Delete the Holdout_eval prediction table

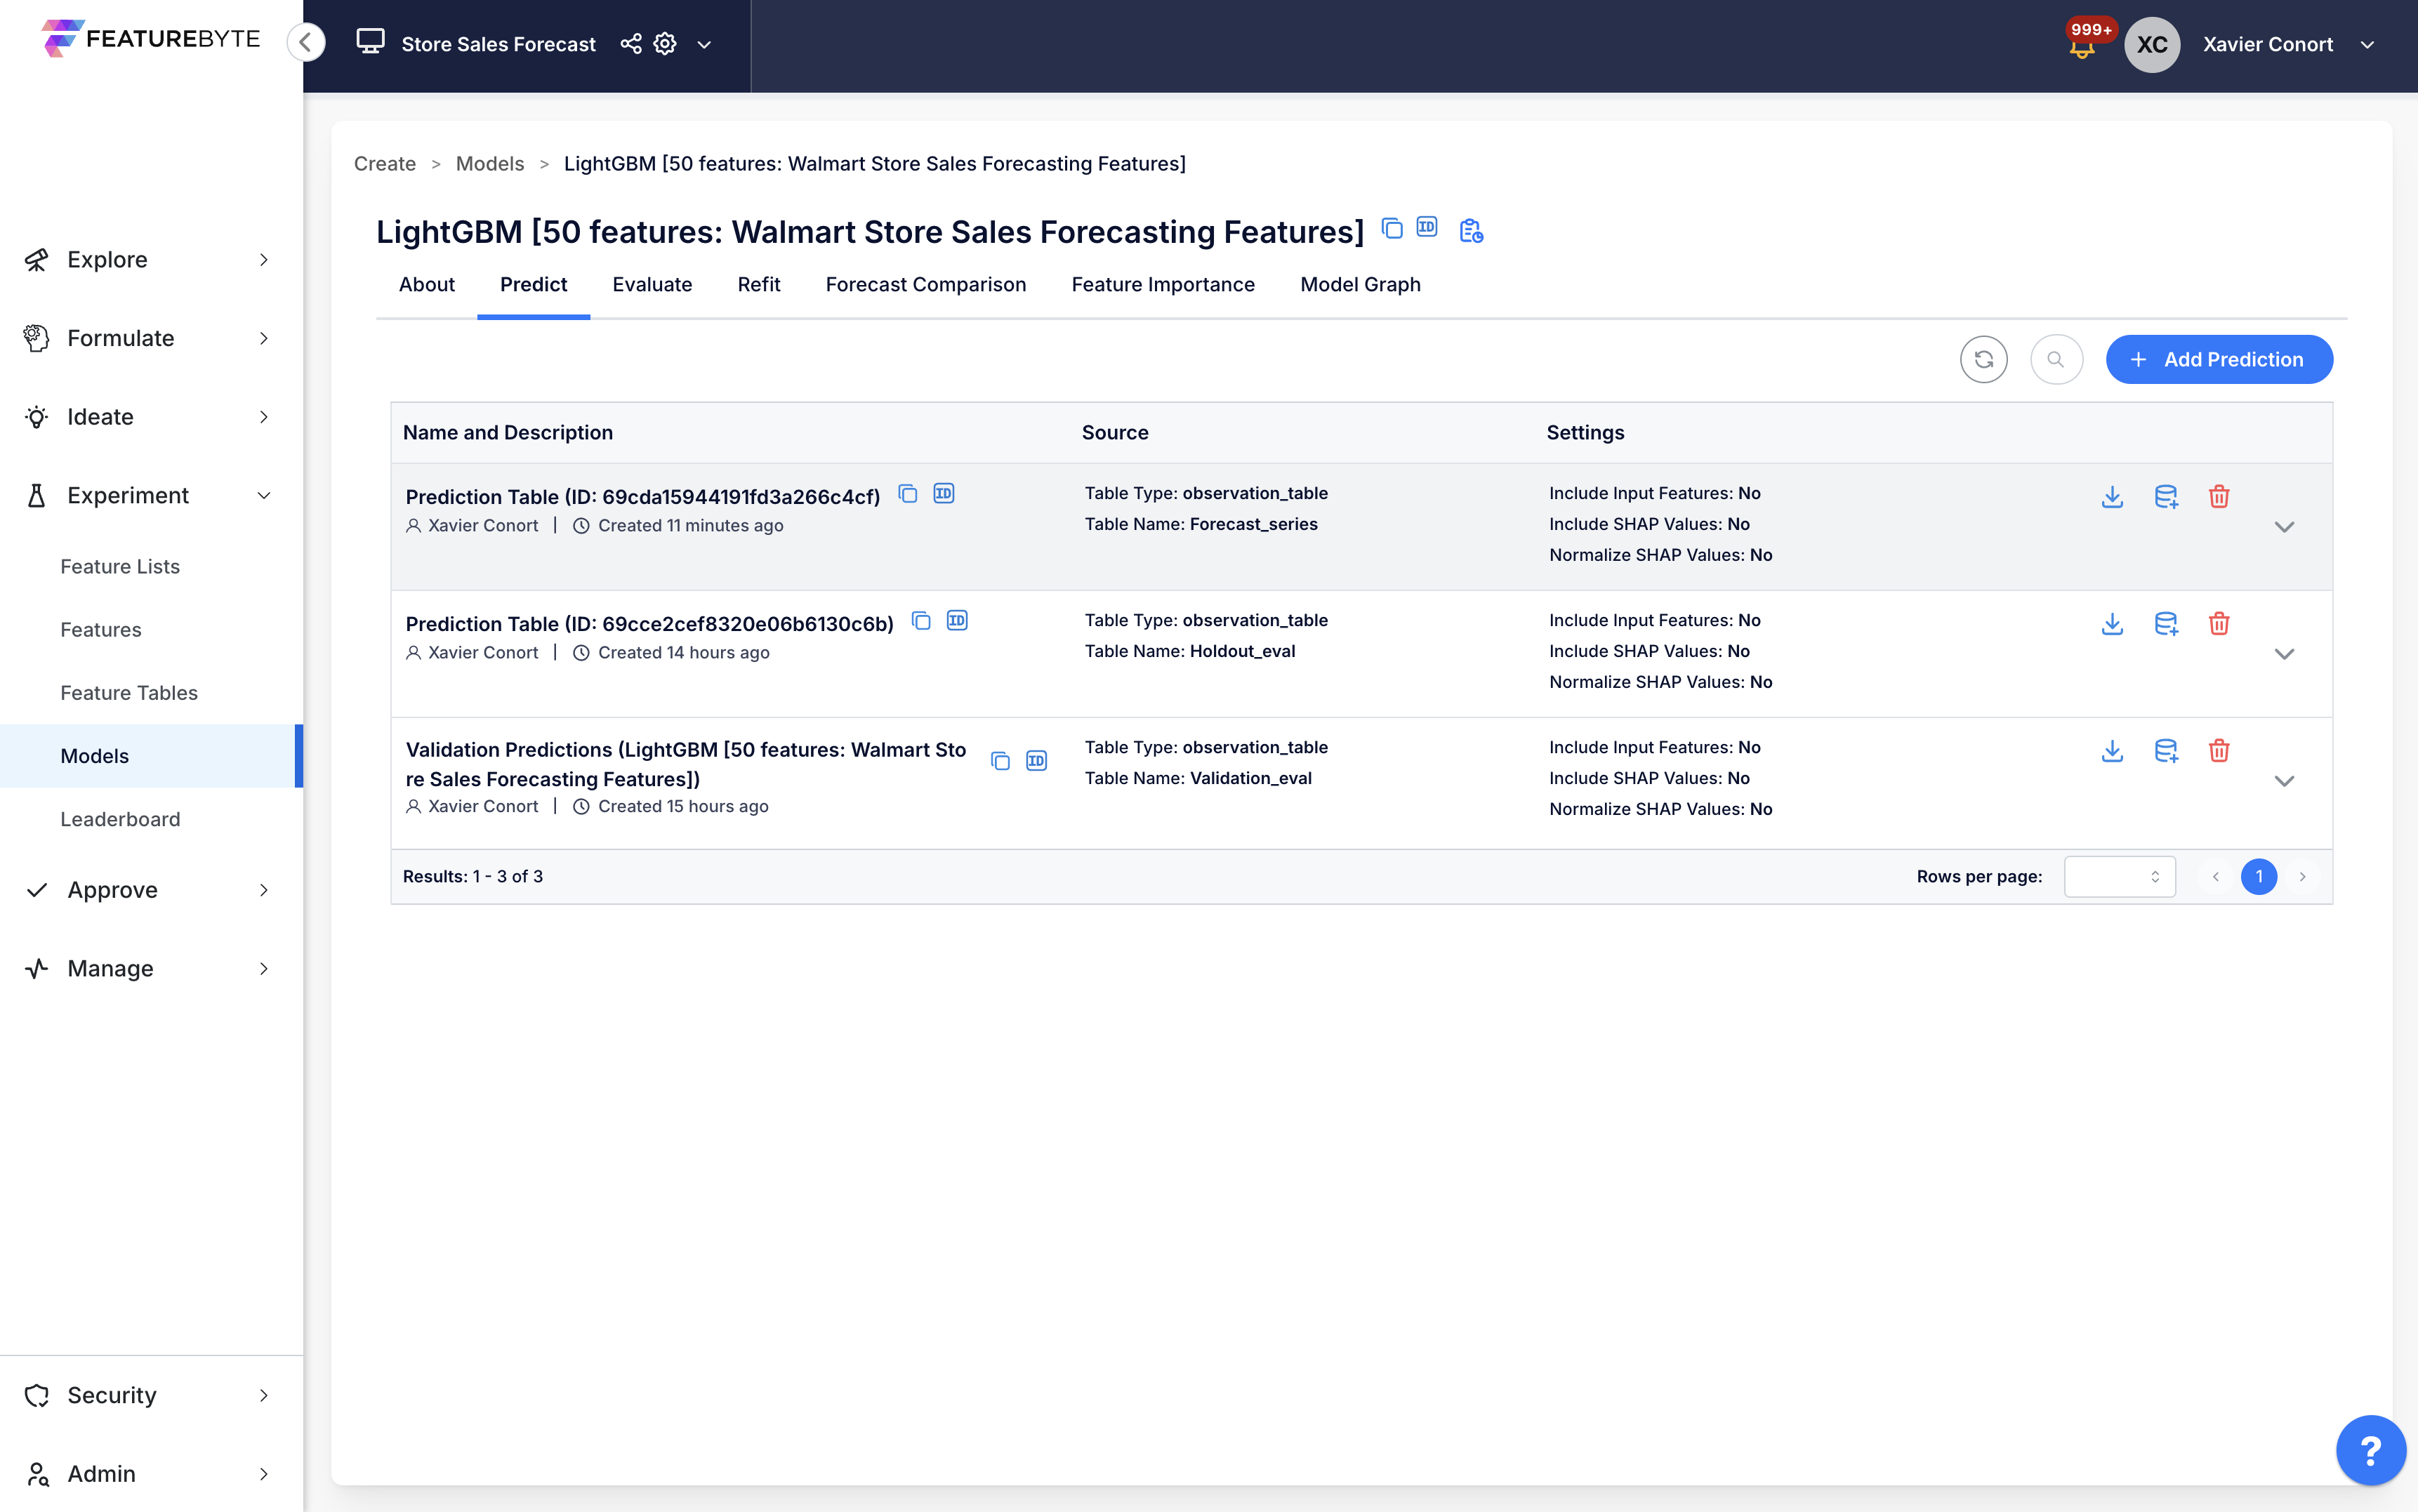(x=2219, y=624)
